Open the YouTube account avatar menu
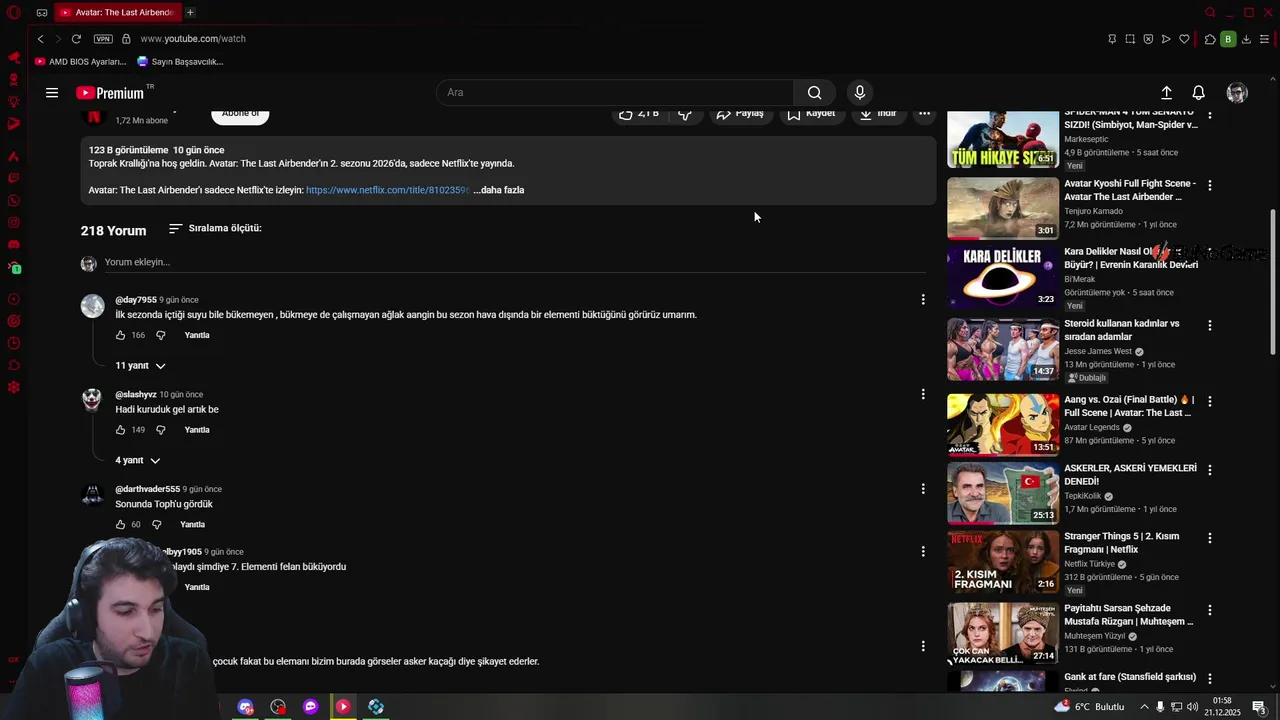The width and height of the screenshot is (1280, 720). pos(1237,93)
